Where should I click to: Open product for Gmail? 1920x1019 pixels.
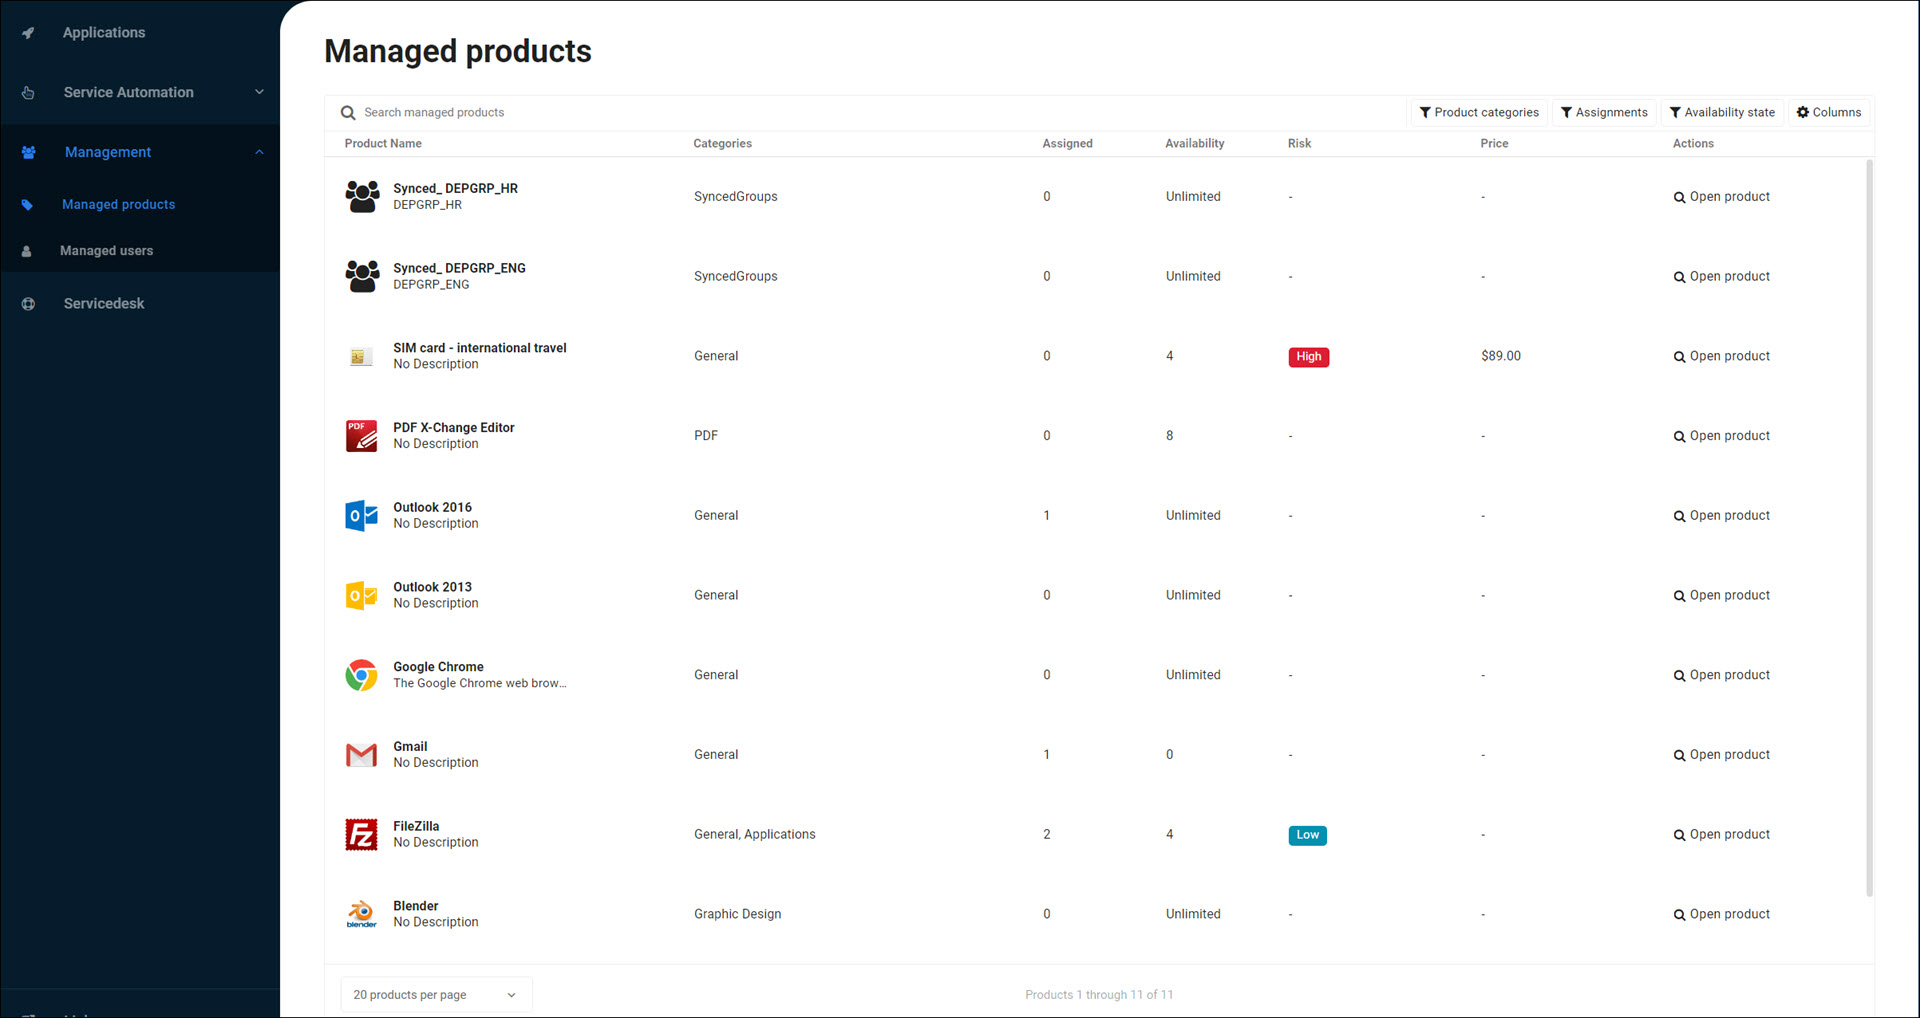pos(1721,755)
